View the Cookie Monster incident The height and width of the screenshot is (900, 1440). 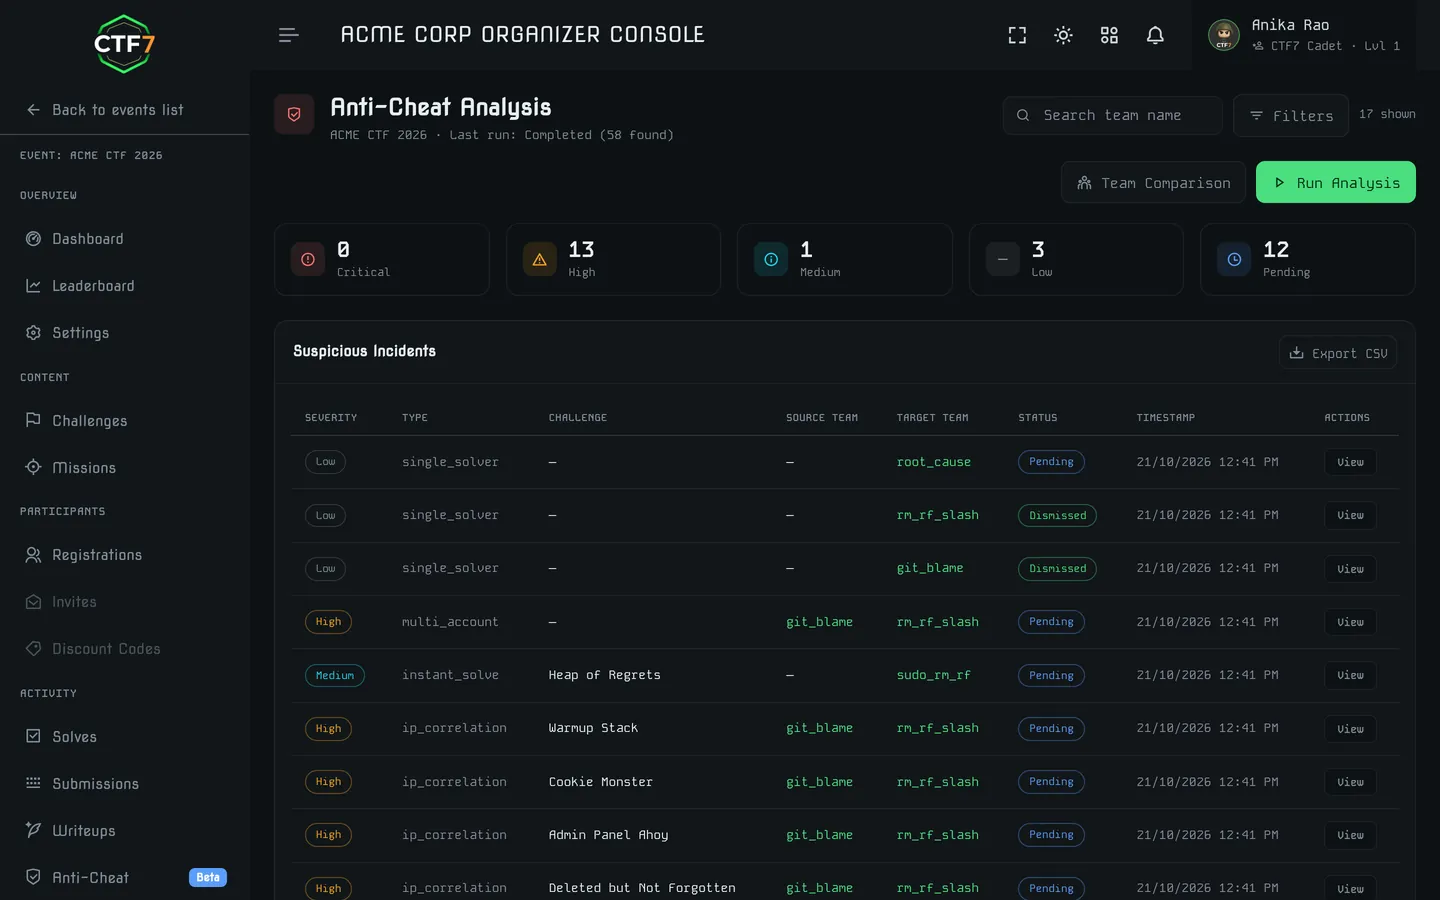coord(1350,782)
